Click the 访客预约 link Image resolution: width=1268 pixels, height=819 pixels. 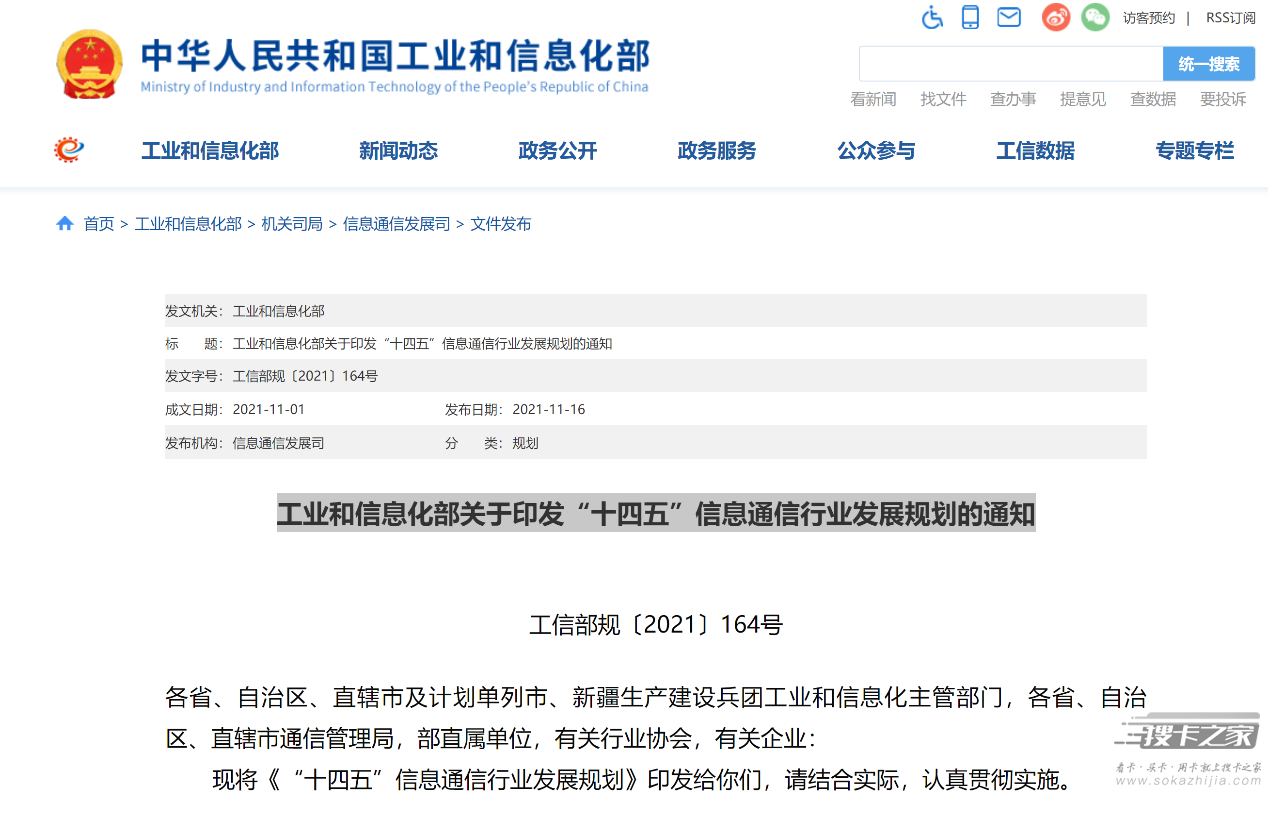coord(1148,18)
